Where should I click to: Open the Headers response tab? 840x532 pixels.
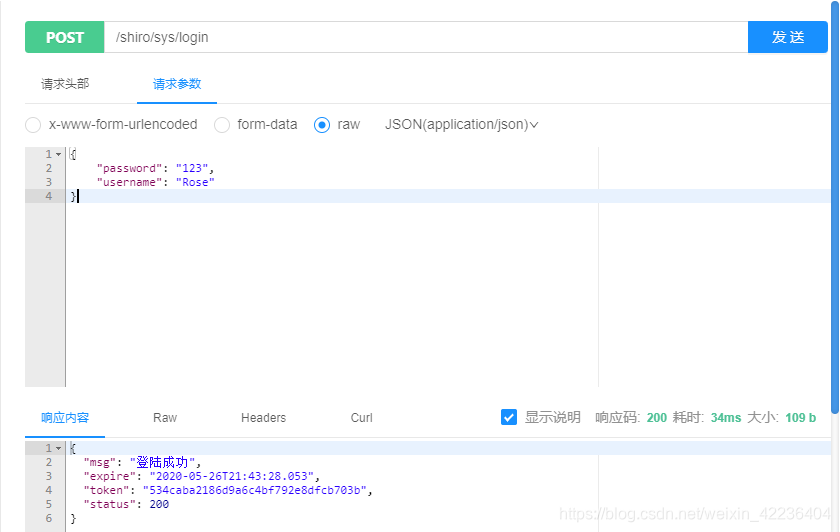(x=264, y=418)
